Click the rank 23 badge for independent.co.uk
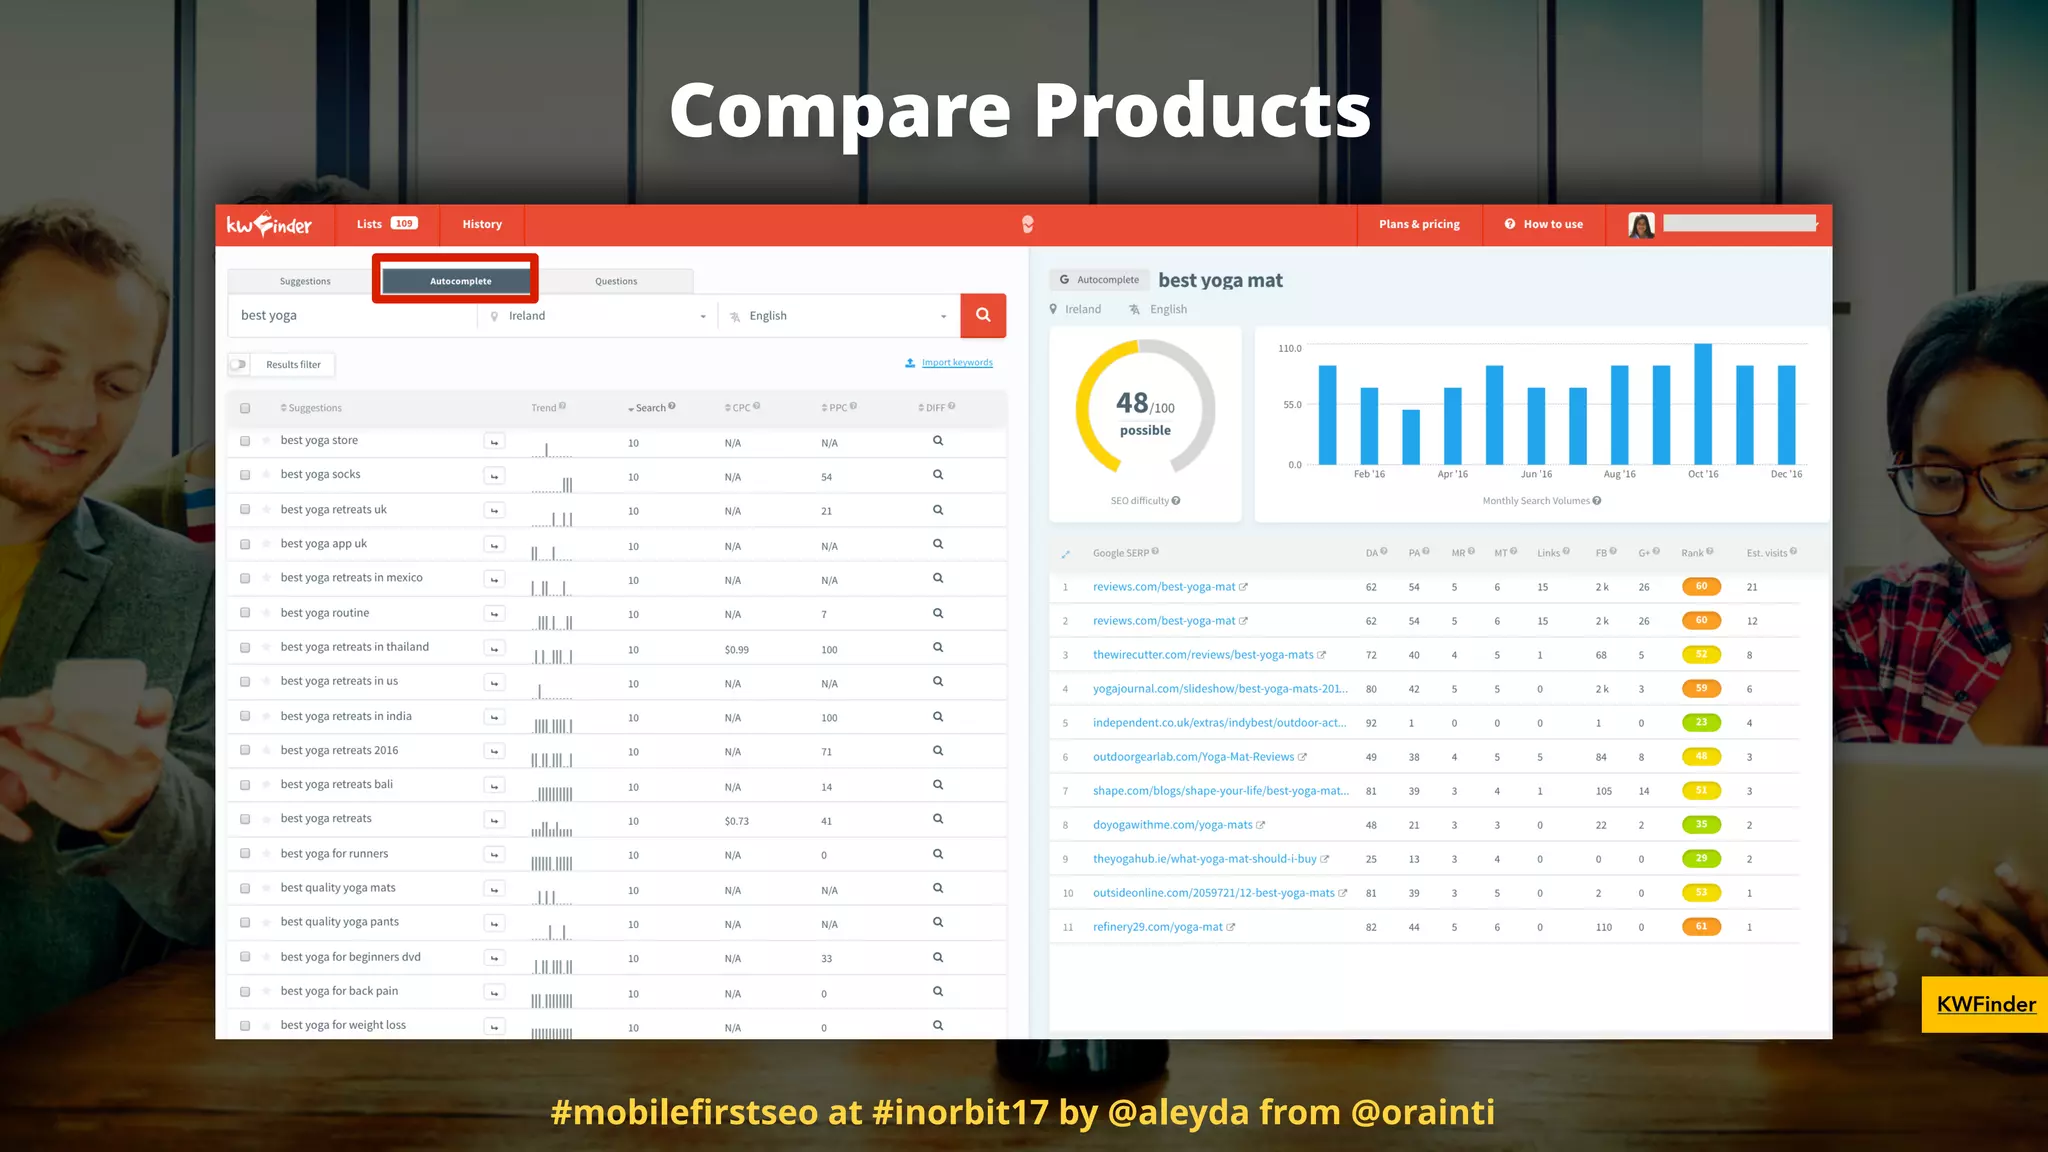Screen dimensions: 2048x1152 click(1701, 723)
